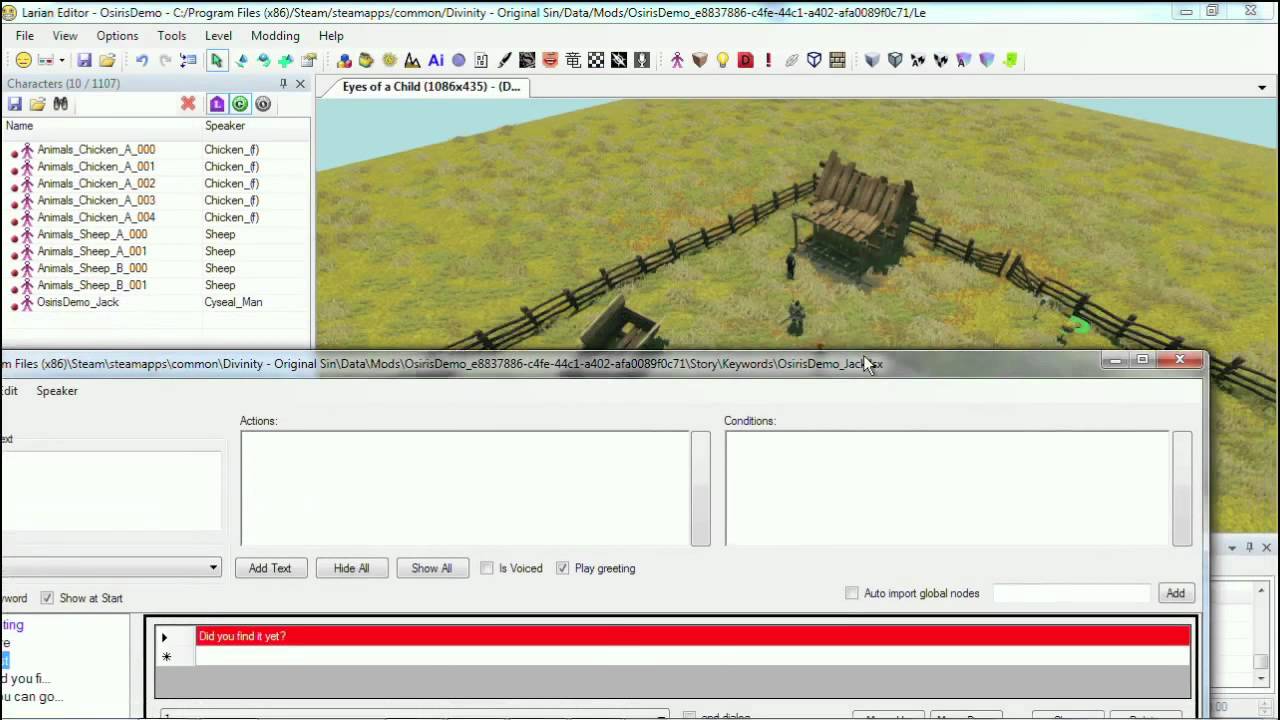Viewport: 1280px width, 720px height.
Task: Click the green plus Add object tool
Action: click(x=285, y=60)
